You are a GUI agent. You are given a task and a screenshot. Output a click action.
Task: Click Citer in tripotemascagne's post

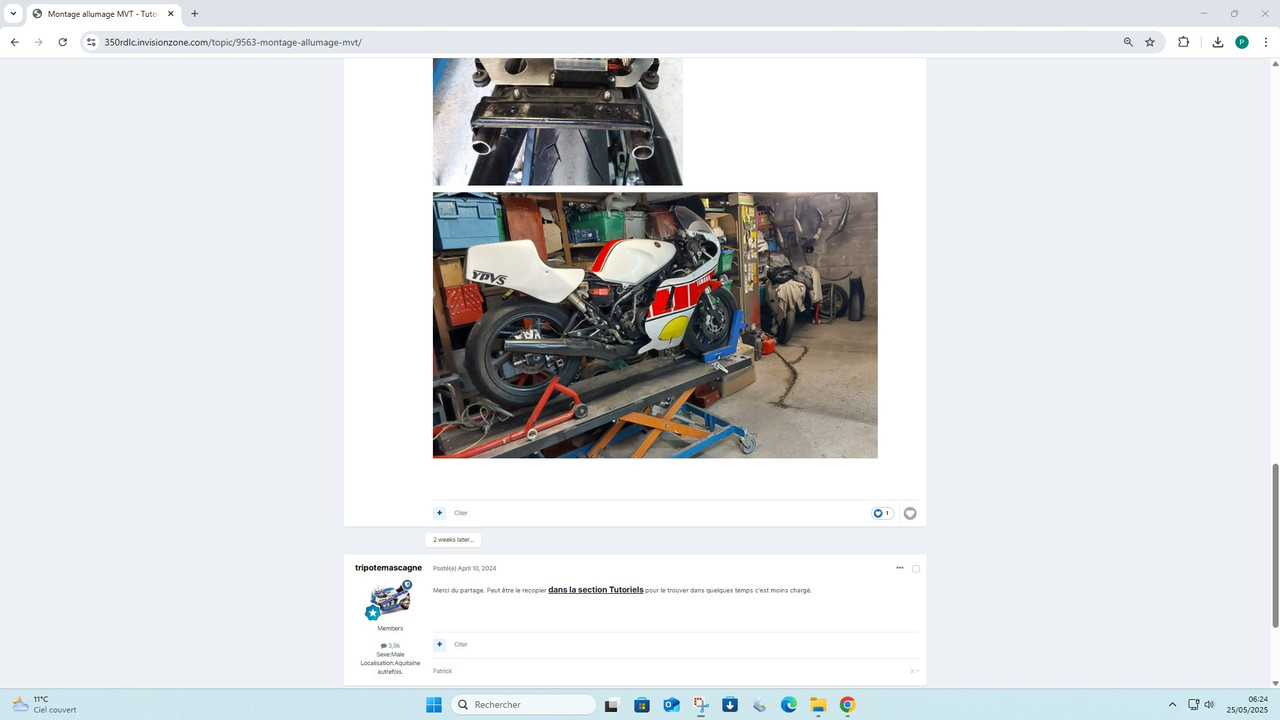coord(461,644)
